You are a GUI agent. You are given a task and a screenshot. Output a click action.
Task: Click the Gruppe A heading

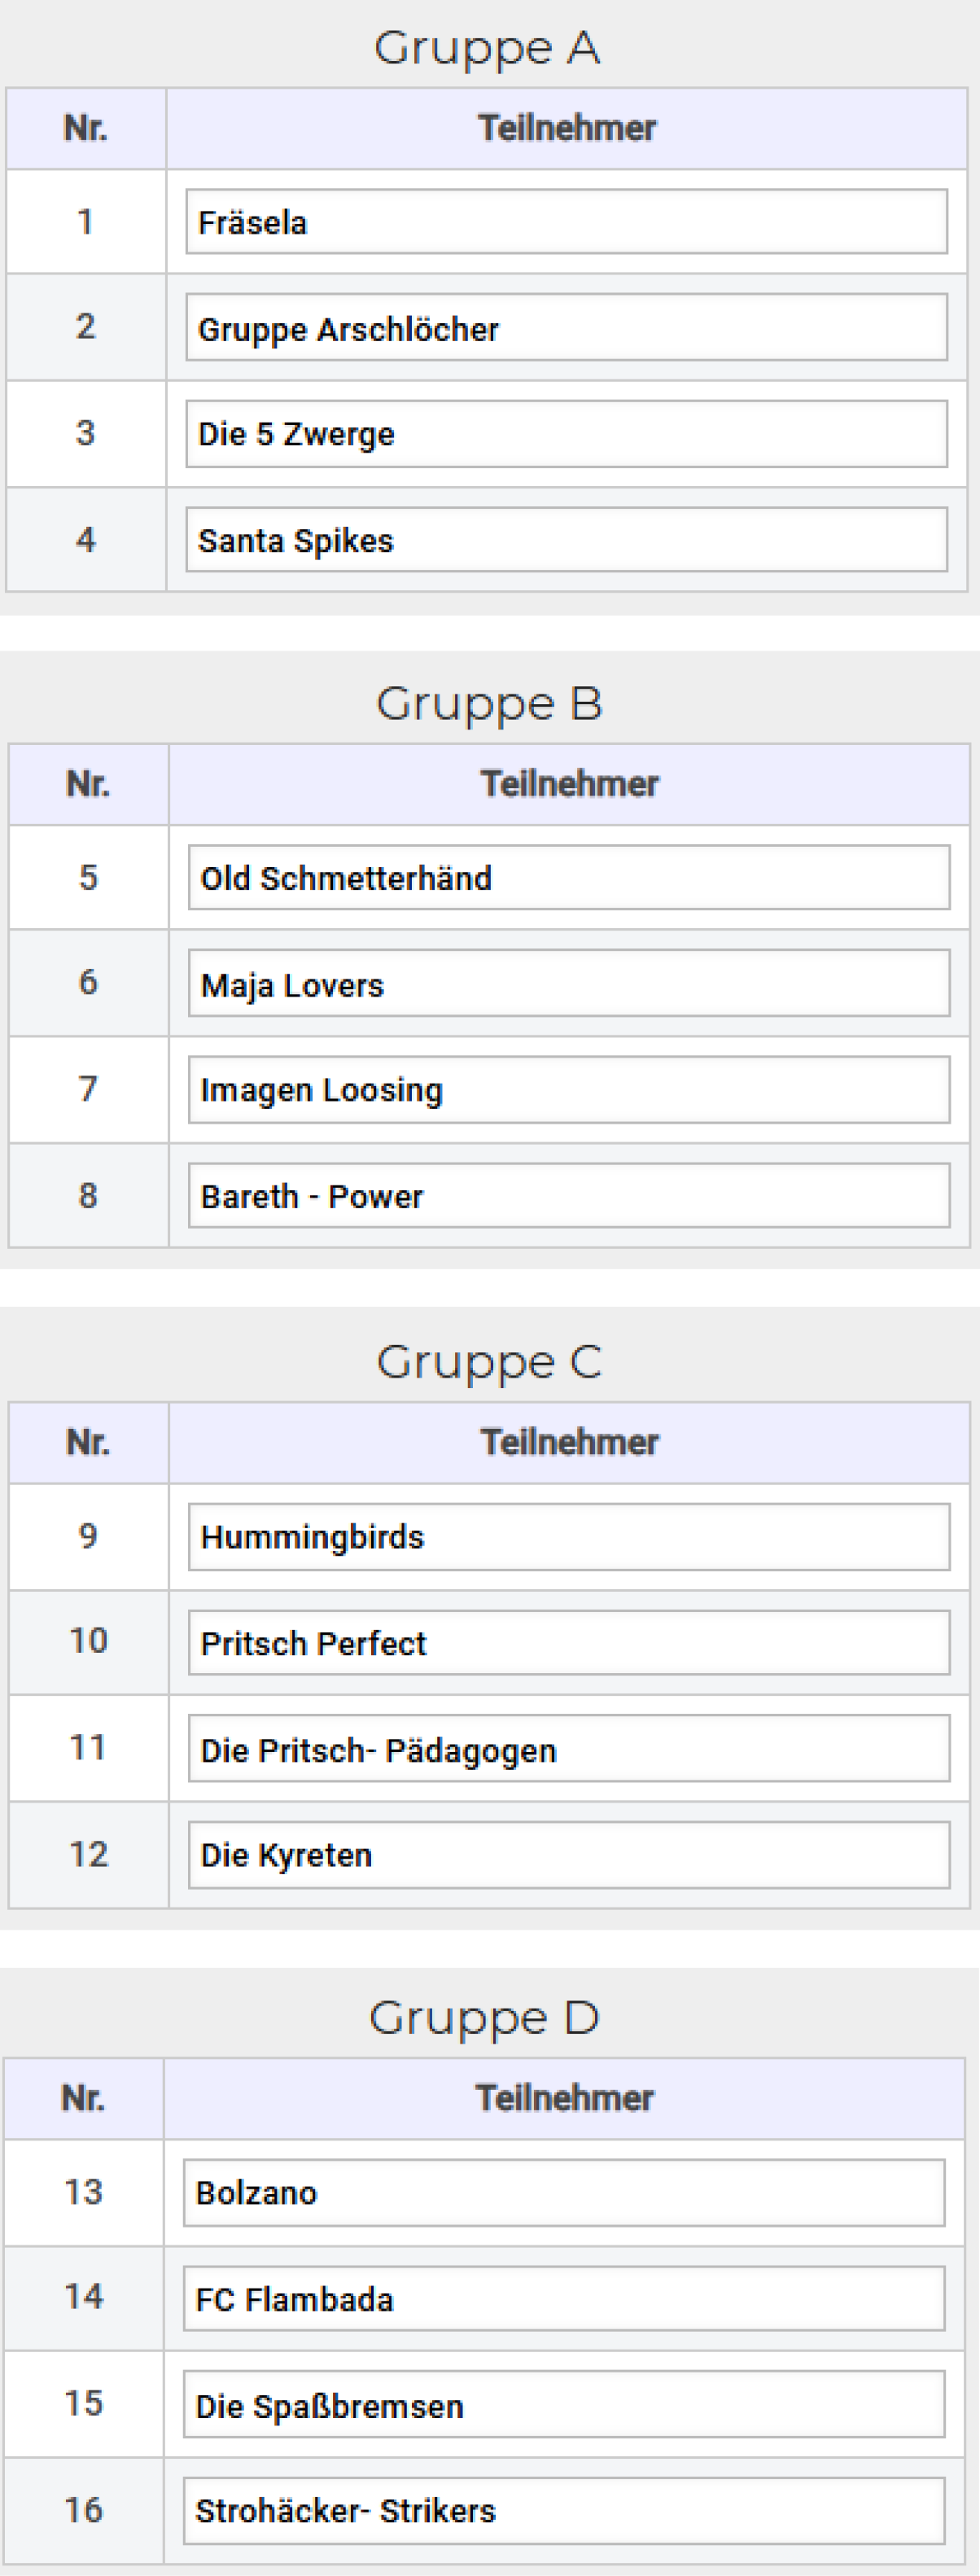(487, 48)
